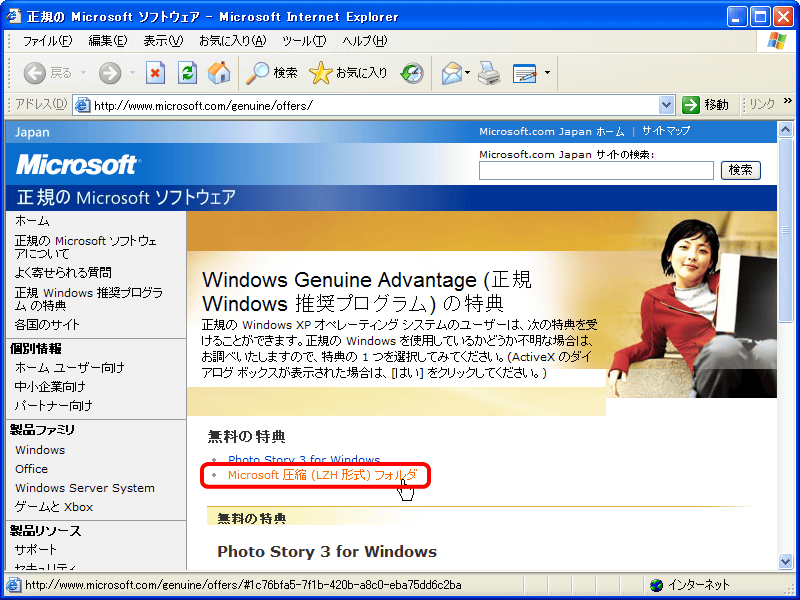
Task: Open パートナー向け sidebar link
Action: tap(54, 406)
